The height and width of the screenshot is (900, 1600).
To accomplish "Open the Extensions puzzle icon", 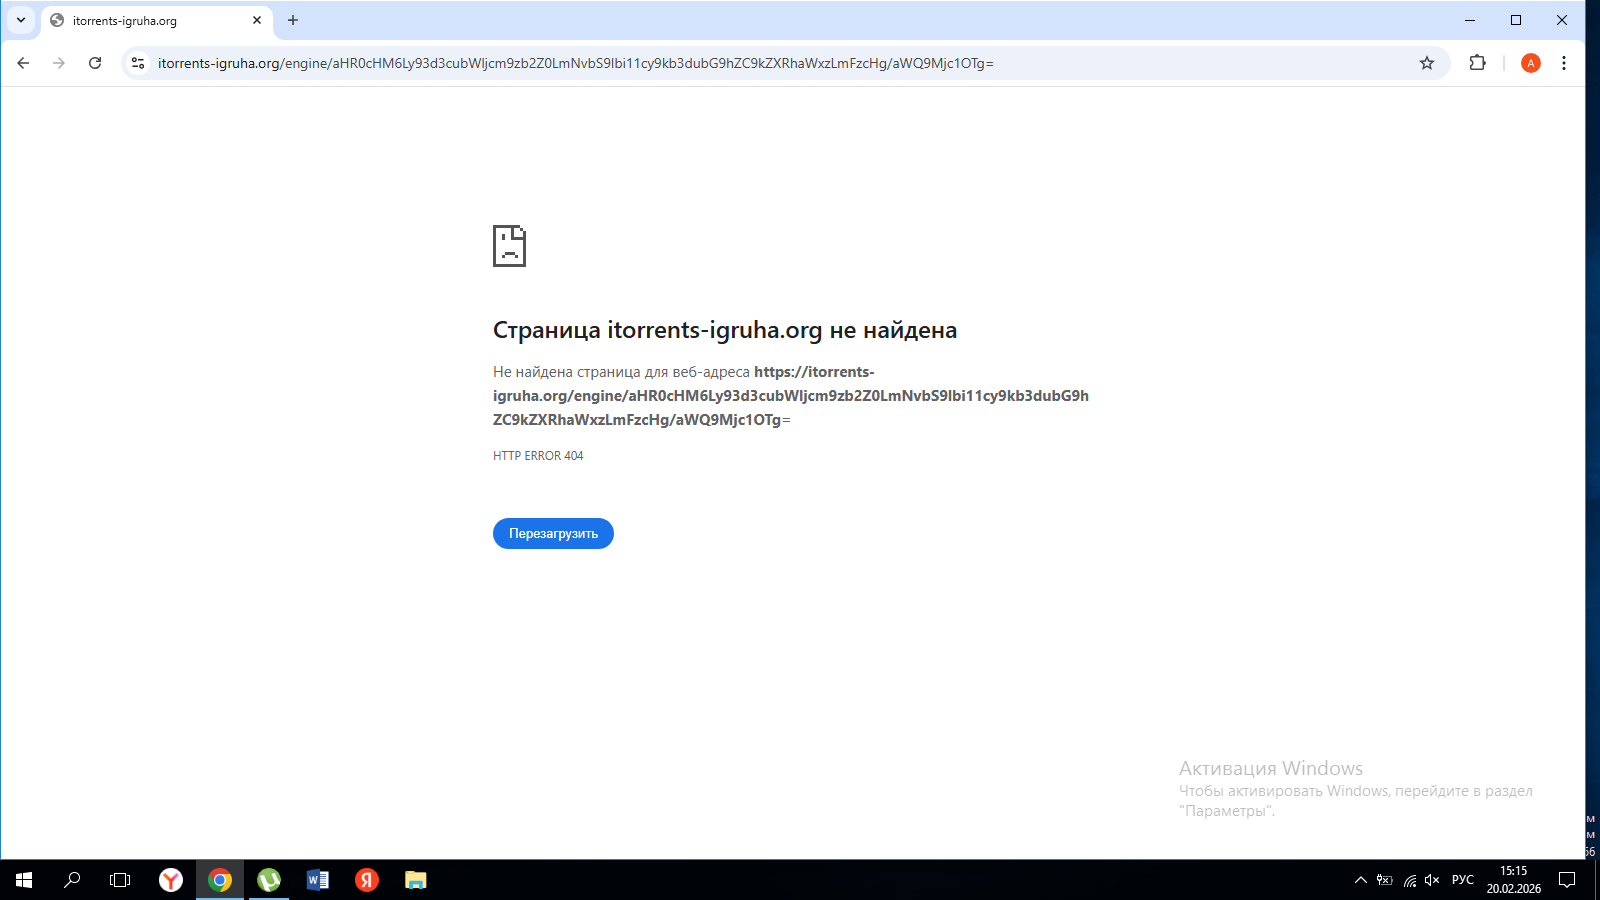I will click(1477, 63).
